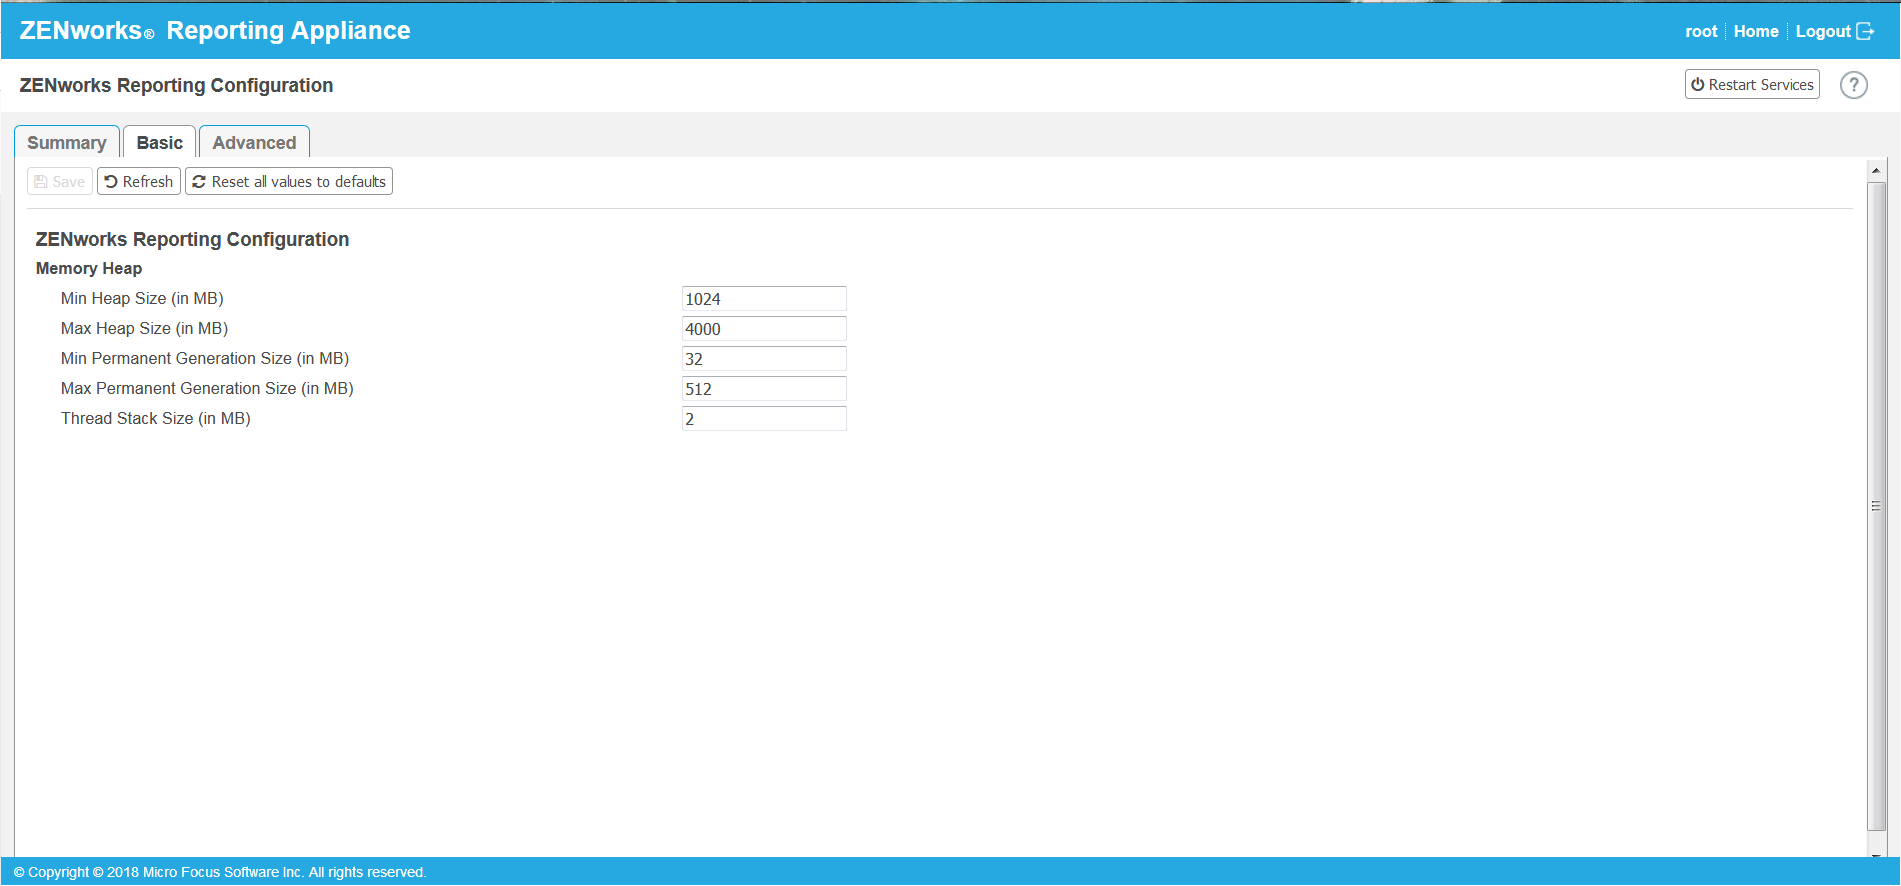This screenshot has height=886, width=1901.
Task: Click the Min Permanent Generation Size label
Action: (205, 358)
